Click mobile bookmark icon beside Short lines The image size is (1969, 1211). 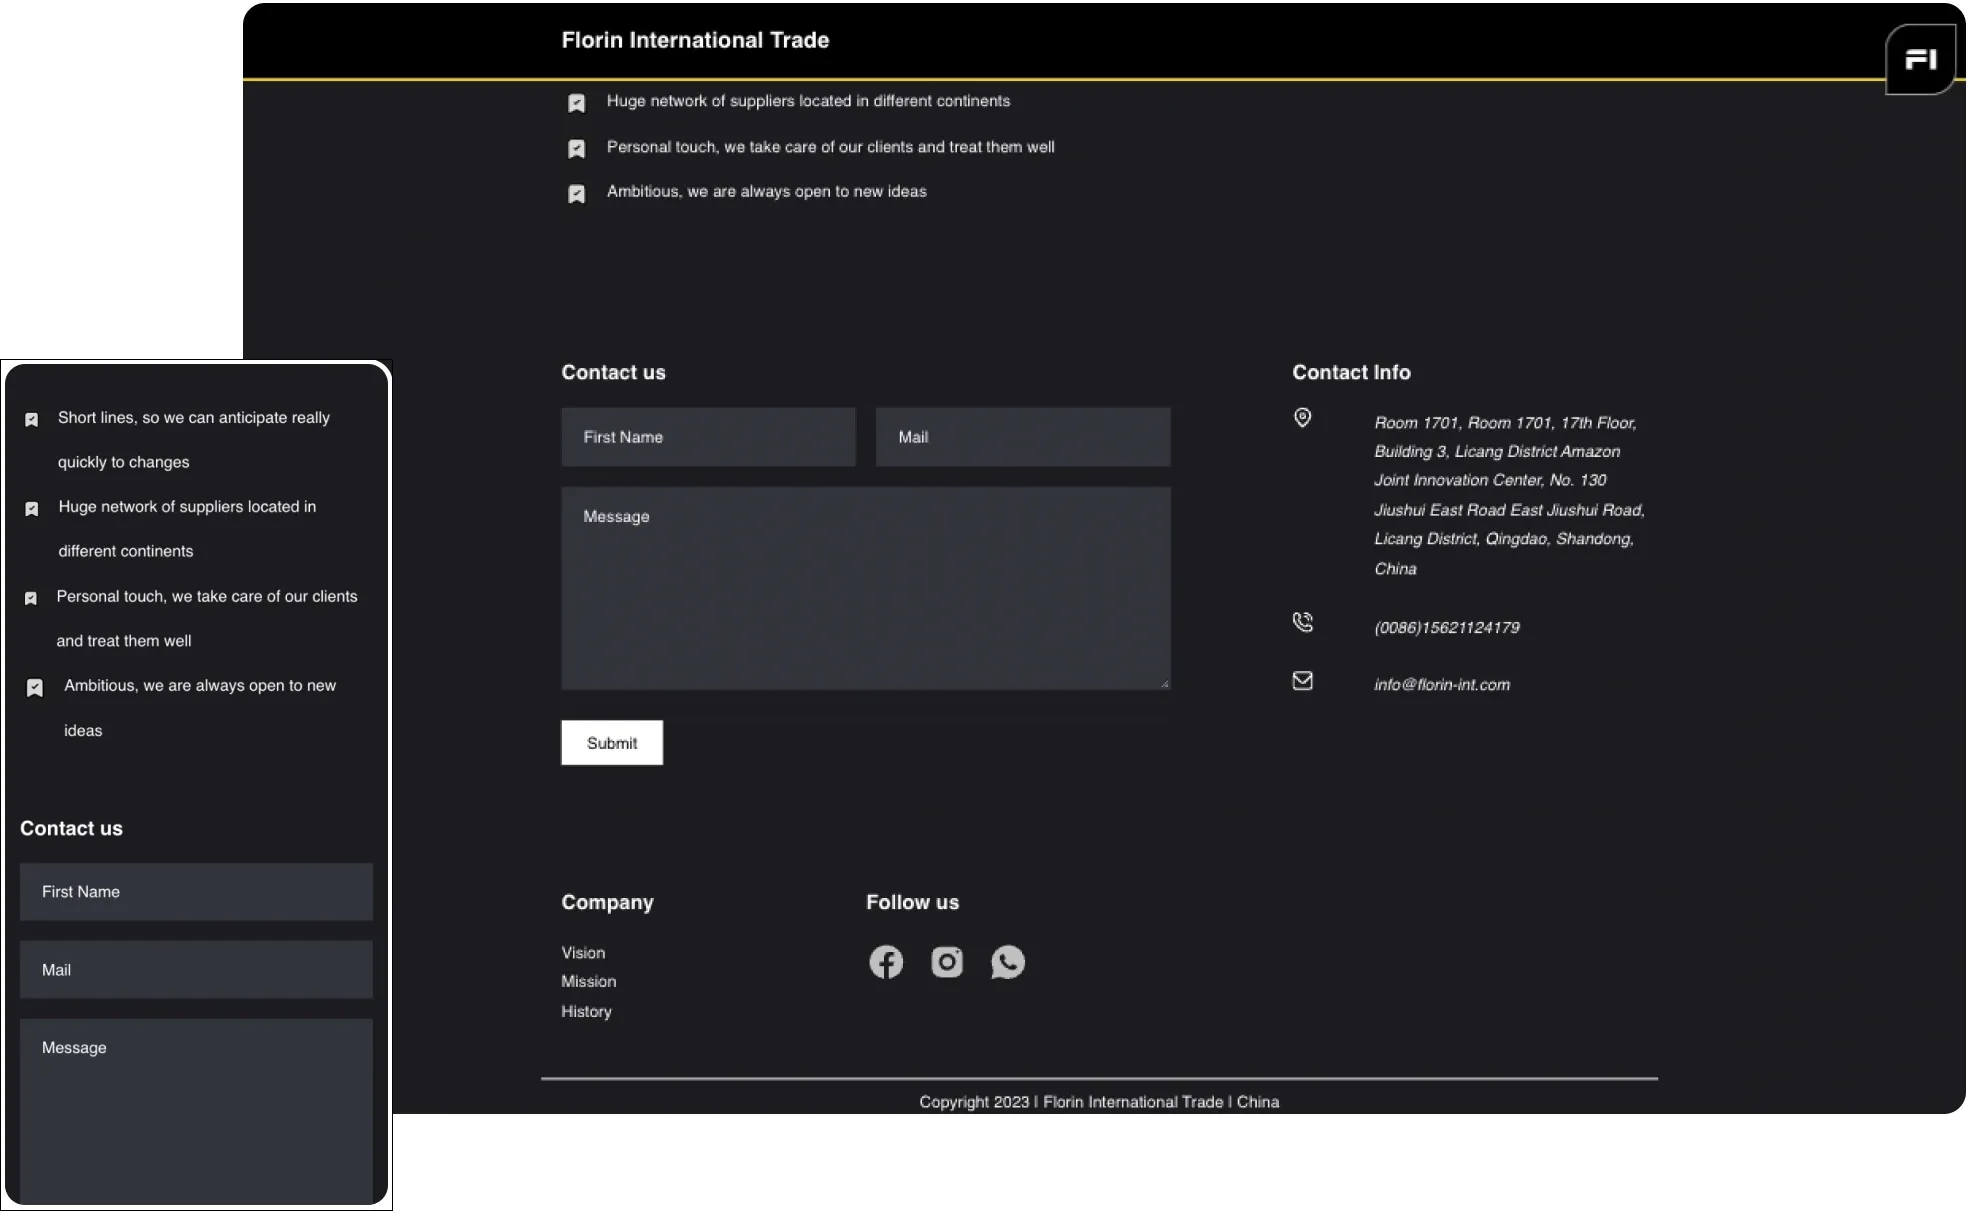32,420
